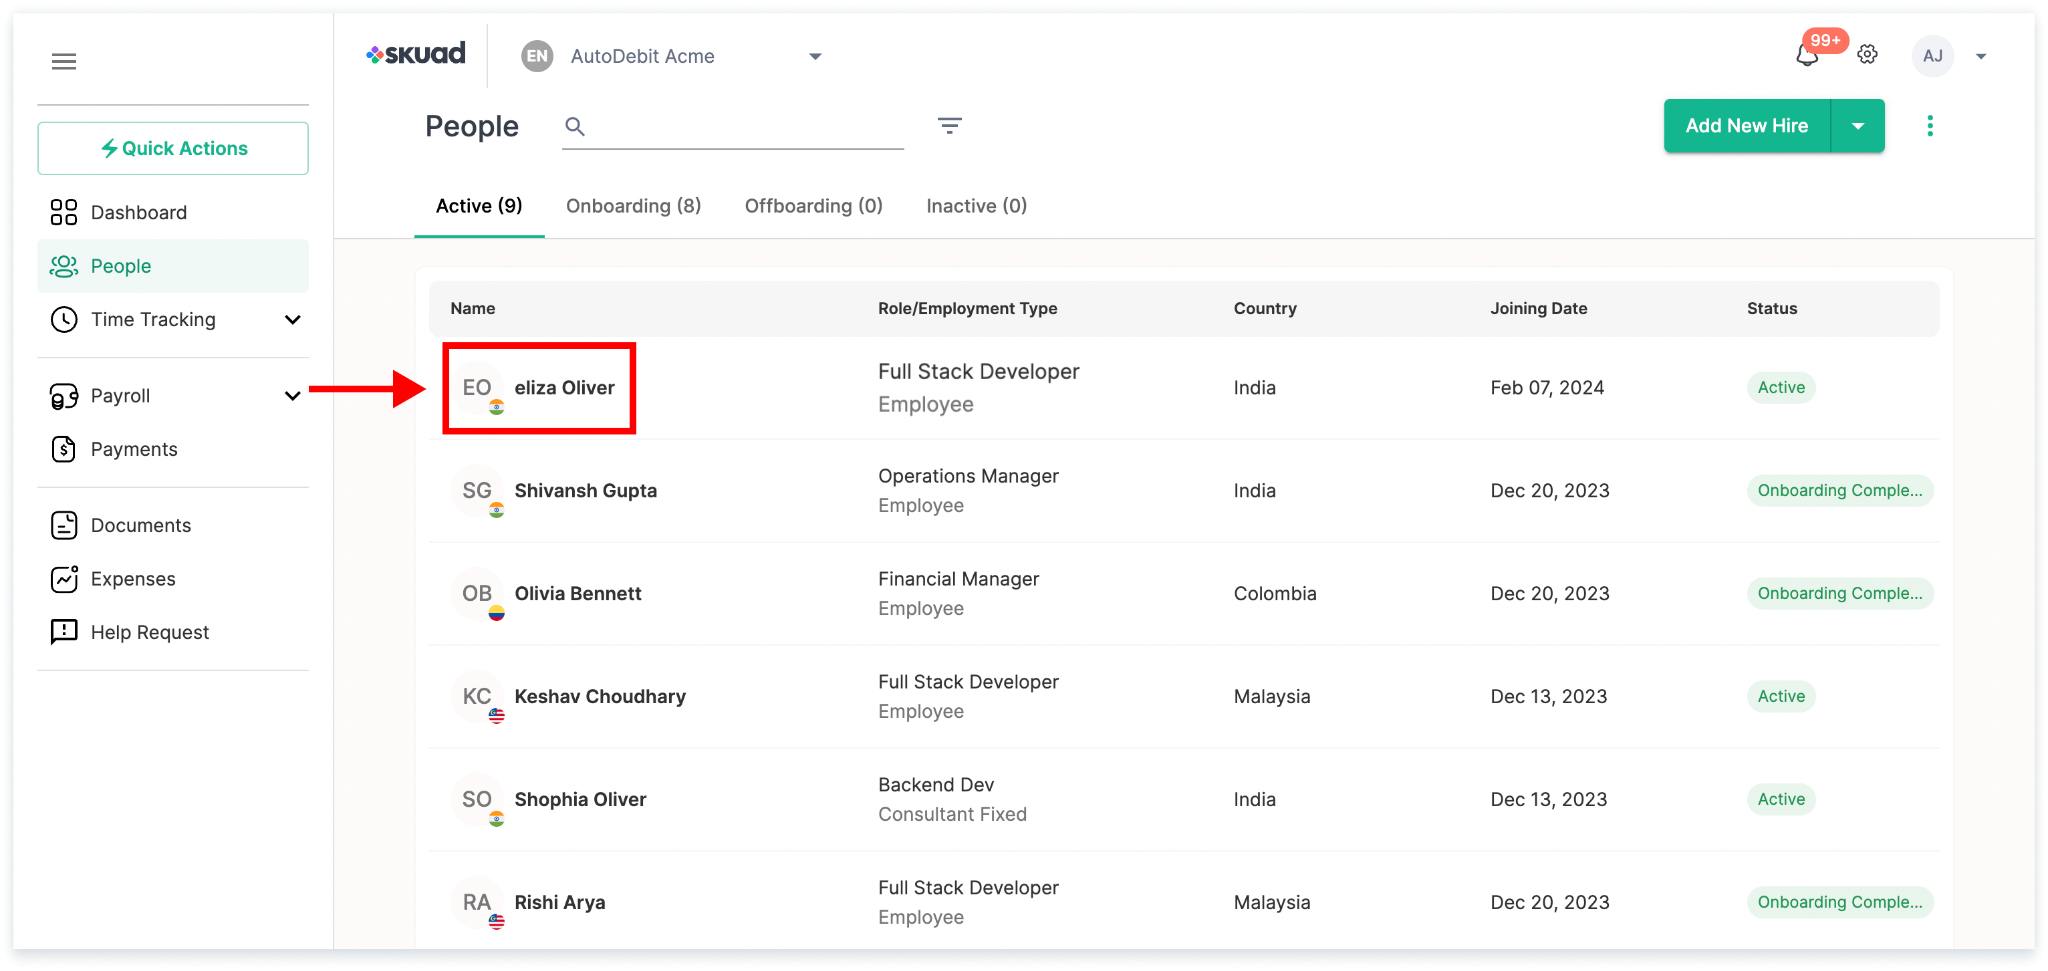Image resolution: width=2048 pixels, height=971 pixels.
Task: Open Quick Actions
Action: pos(172,147)
